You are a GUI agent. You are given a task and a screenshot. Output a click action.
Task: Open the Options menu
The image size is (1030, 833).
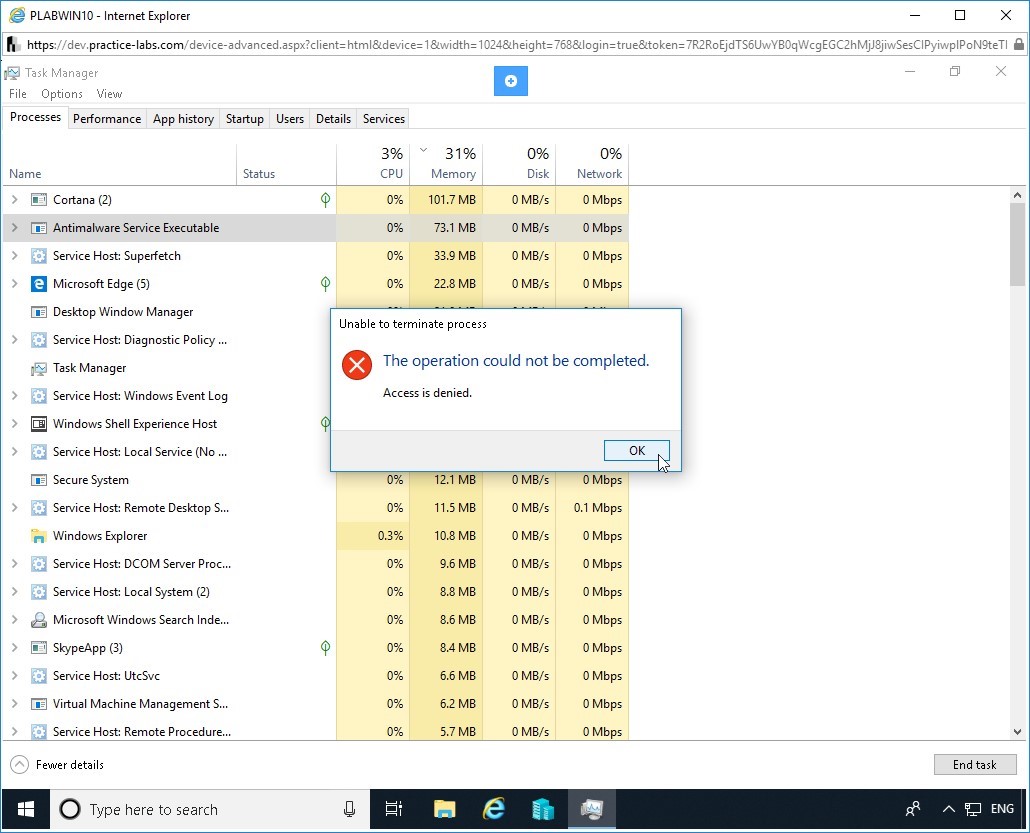(x=62, y=94)
